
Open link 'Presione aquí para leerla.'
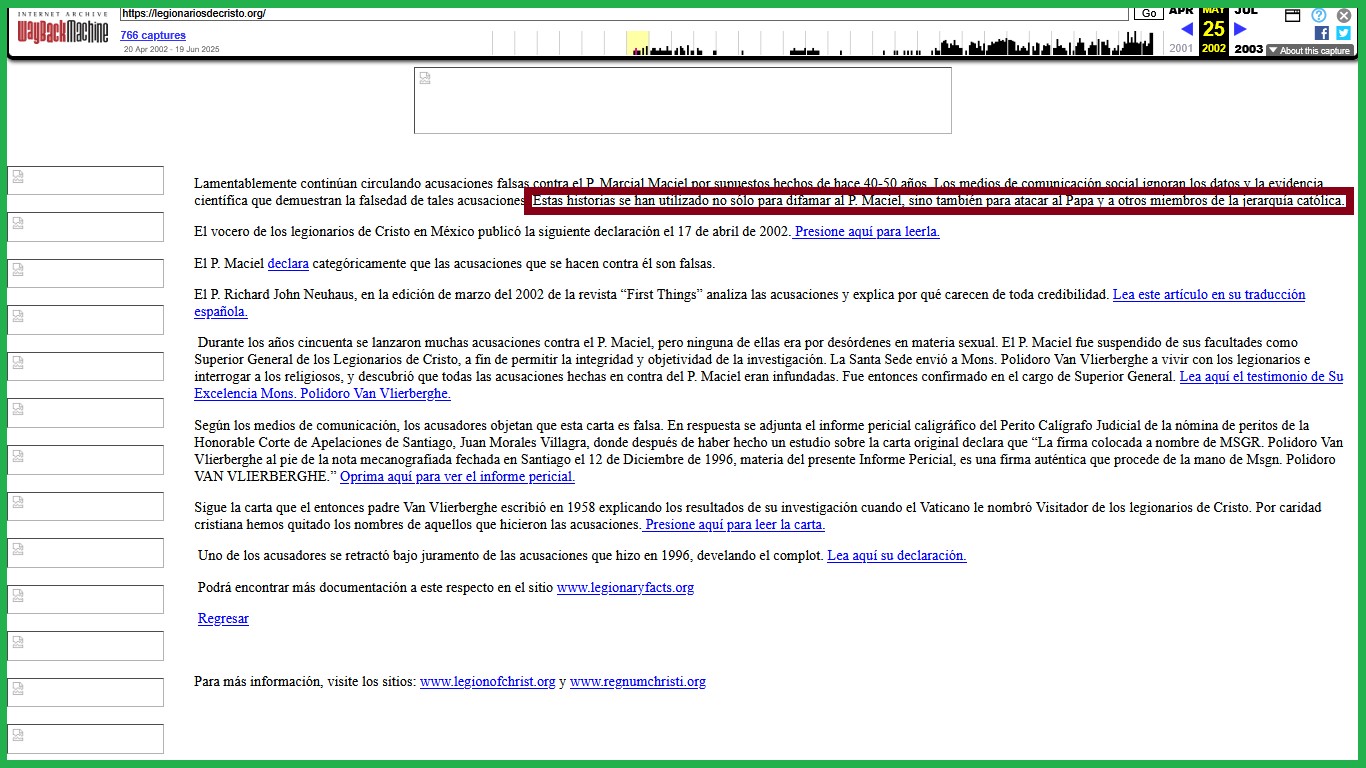[x=866, y=232]
